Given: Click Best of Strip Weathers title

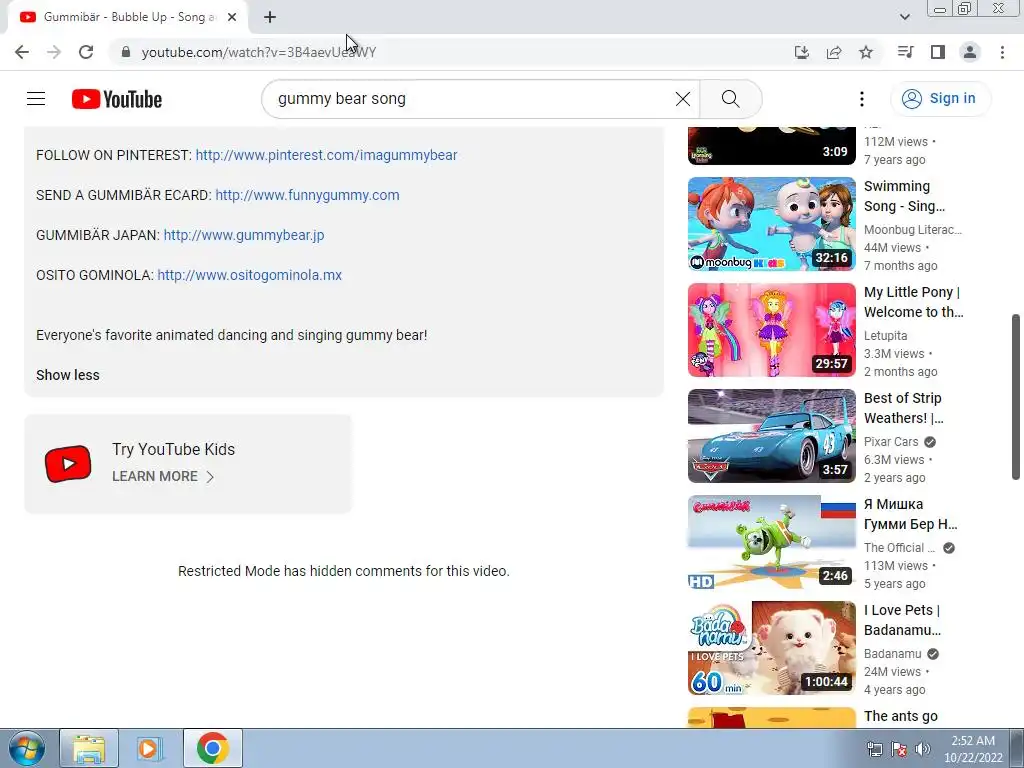Looking at the screenshot, I should [904, 408].
